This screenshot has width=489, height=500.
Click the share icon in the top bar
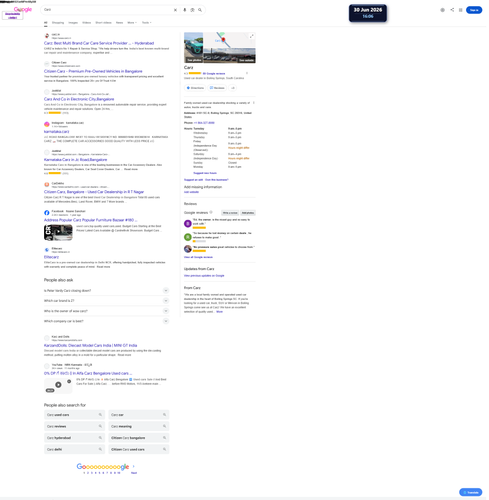(452, 10)
